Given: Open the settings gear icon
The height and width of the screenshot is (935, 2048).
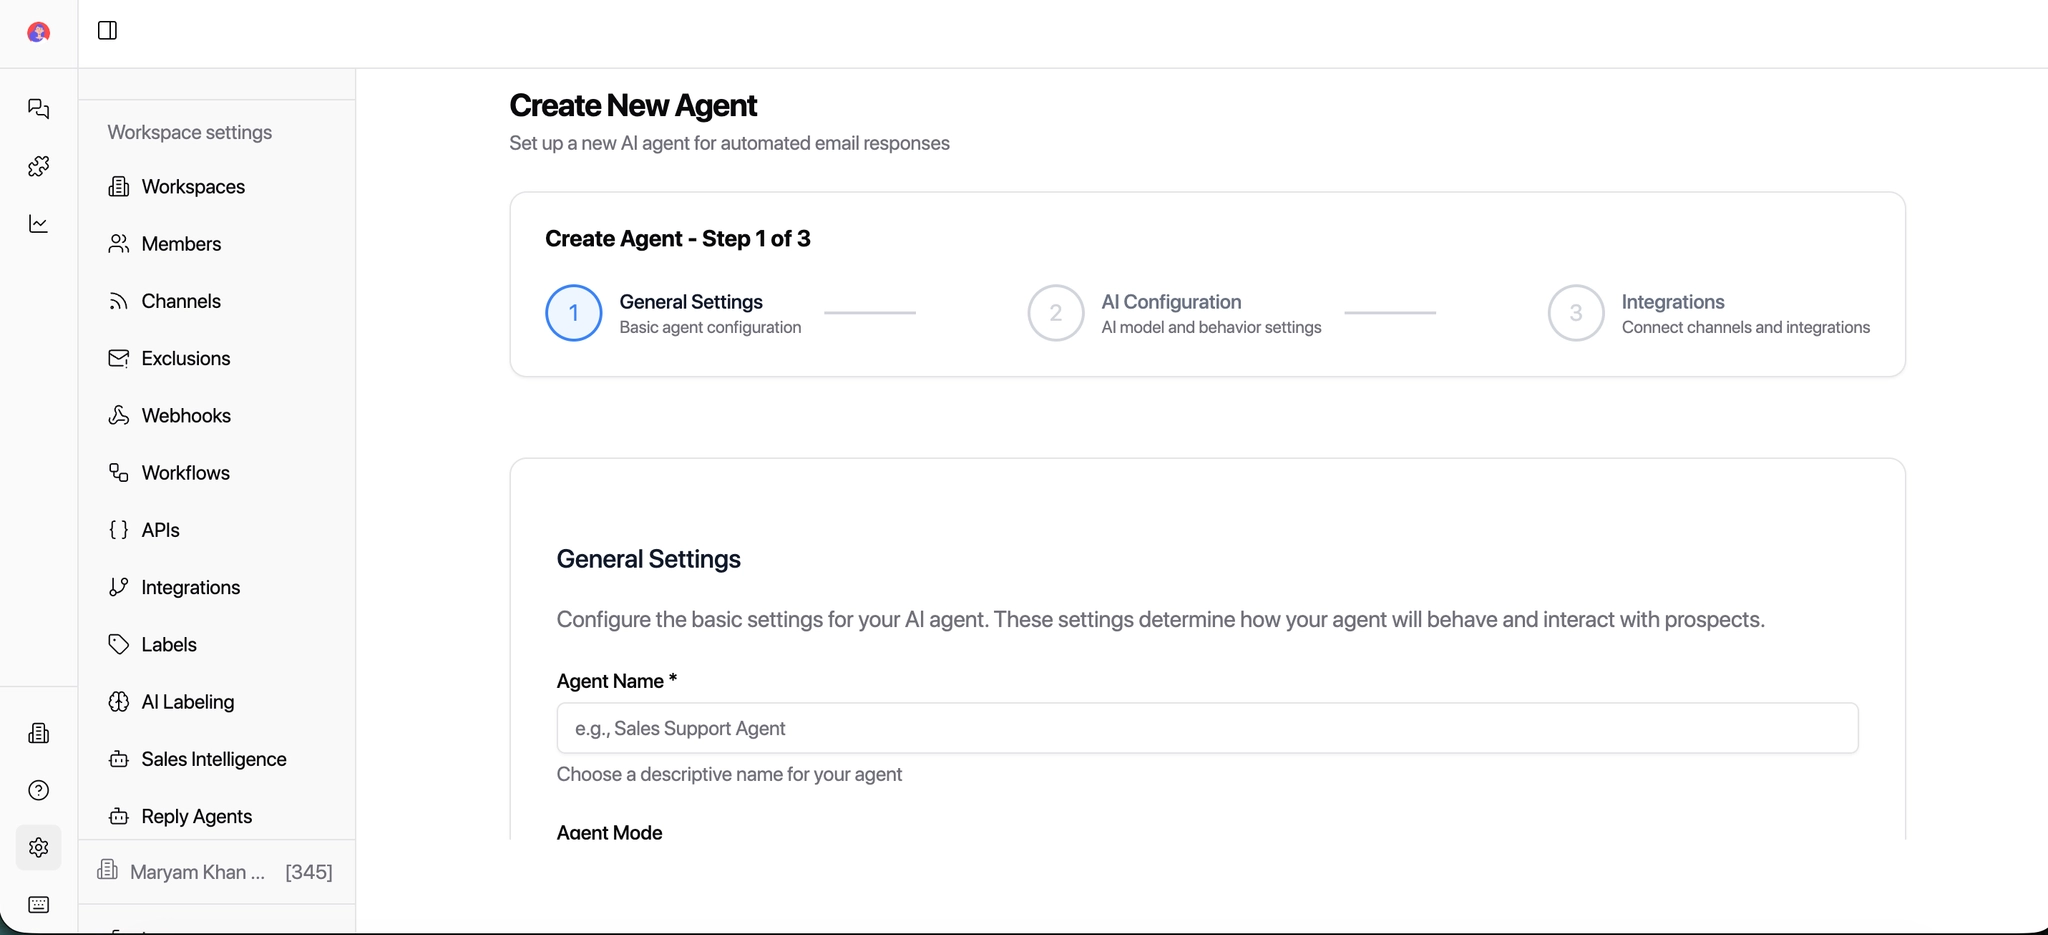Looking at the screenshot, I should tap(38, 848).
